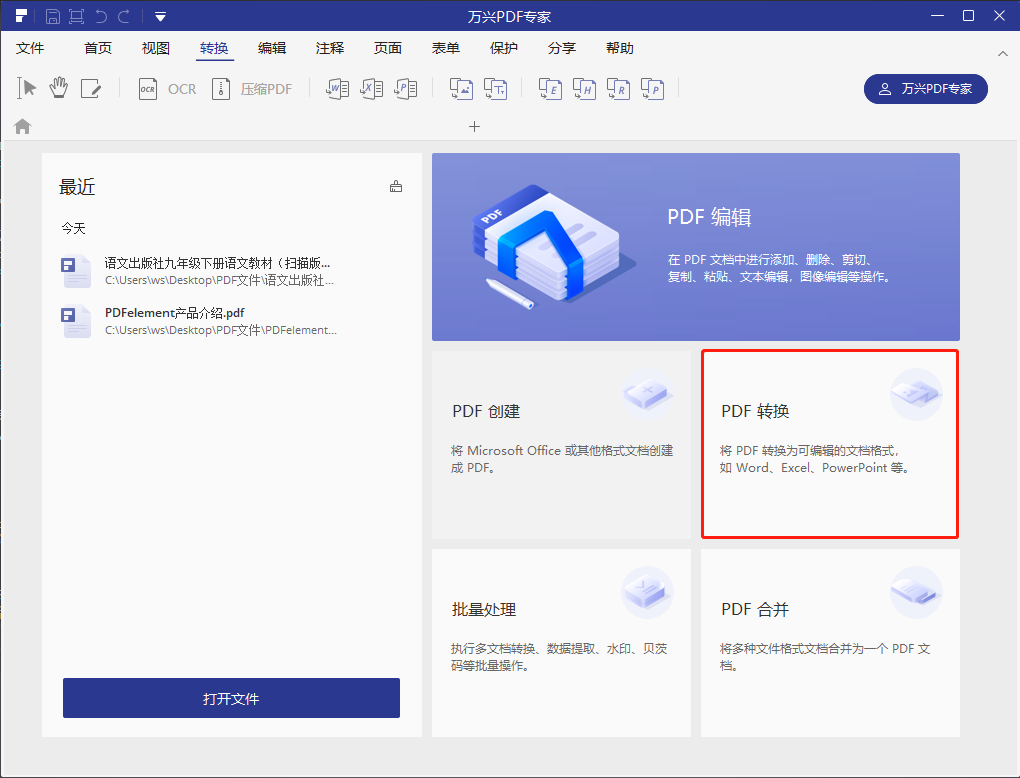Select the convert to Word icon
Viewport: 1020px width, 778px height.
pos(337,89)
